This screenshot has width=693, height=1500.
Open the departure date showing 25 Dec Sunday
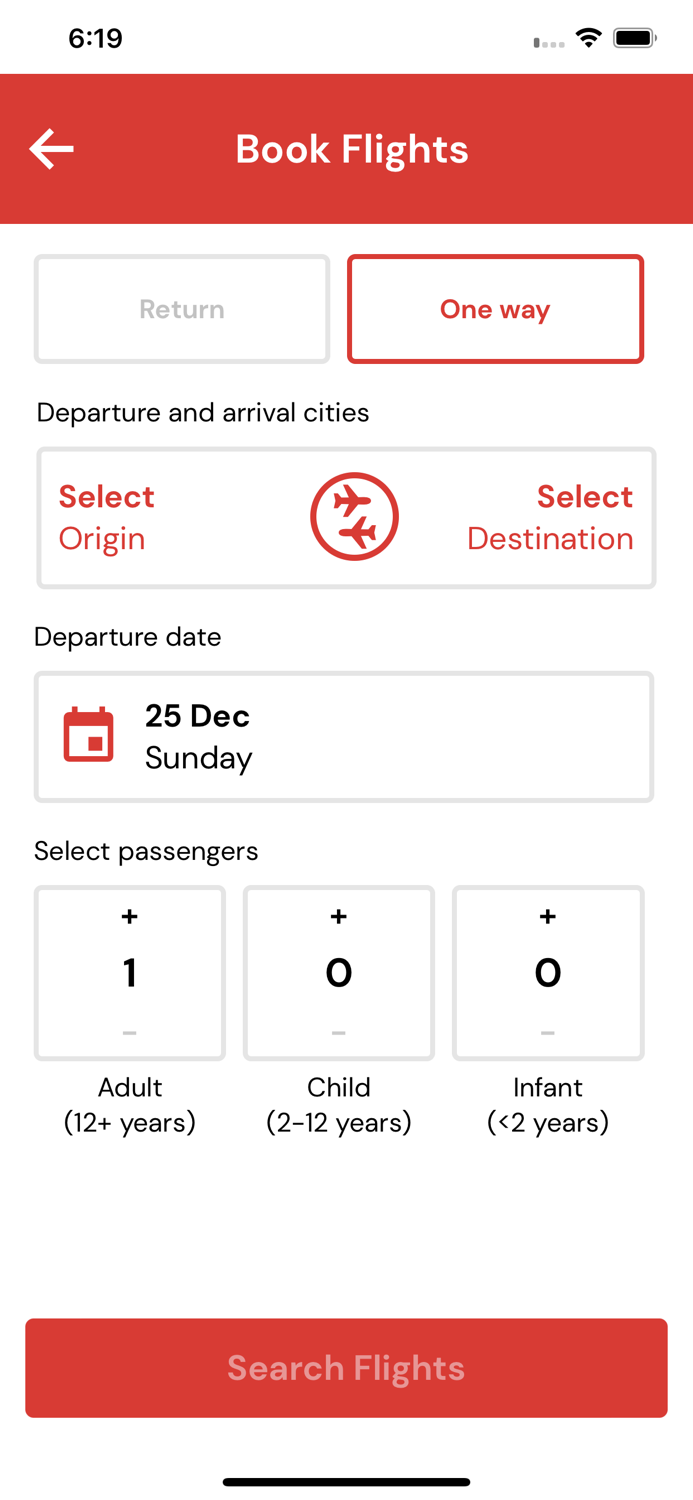tap(344, 736)
